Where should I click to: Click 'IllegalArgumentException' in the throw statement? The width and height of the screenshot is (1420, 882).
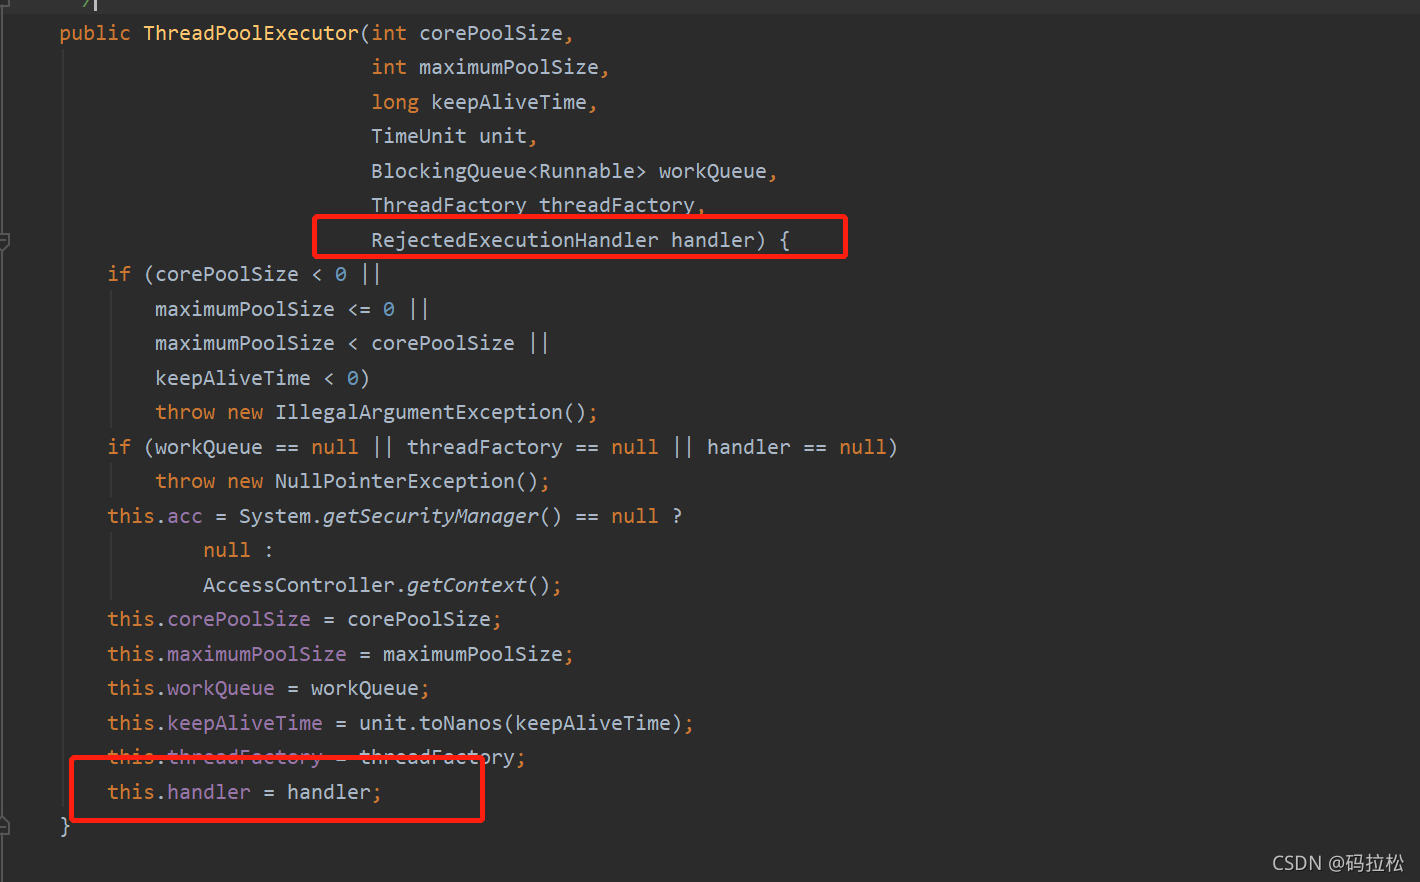(x=419, y=412)
